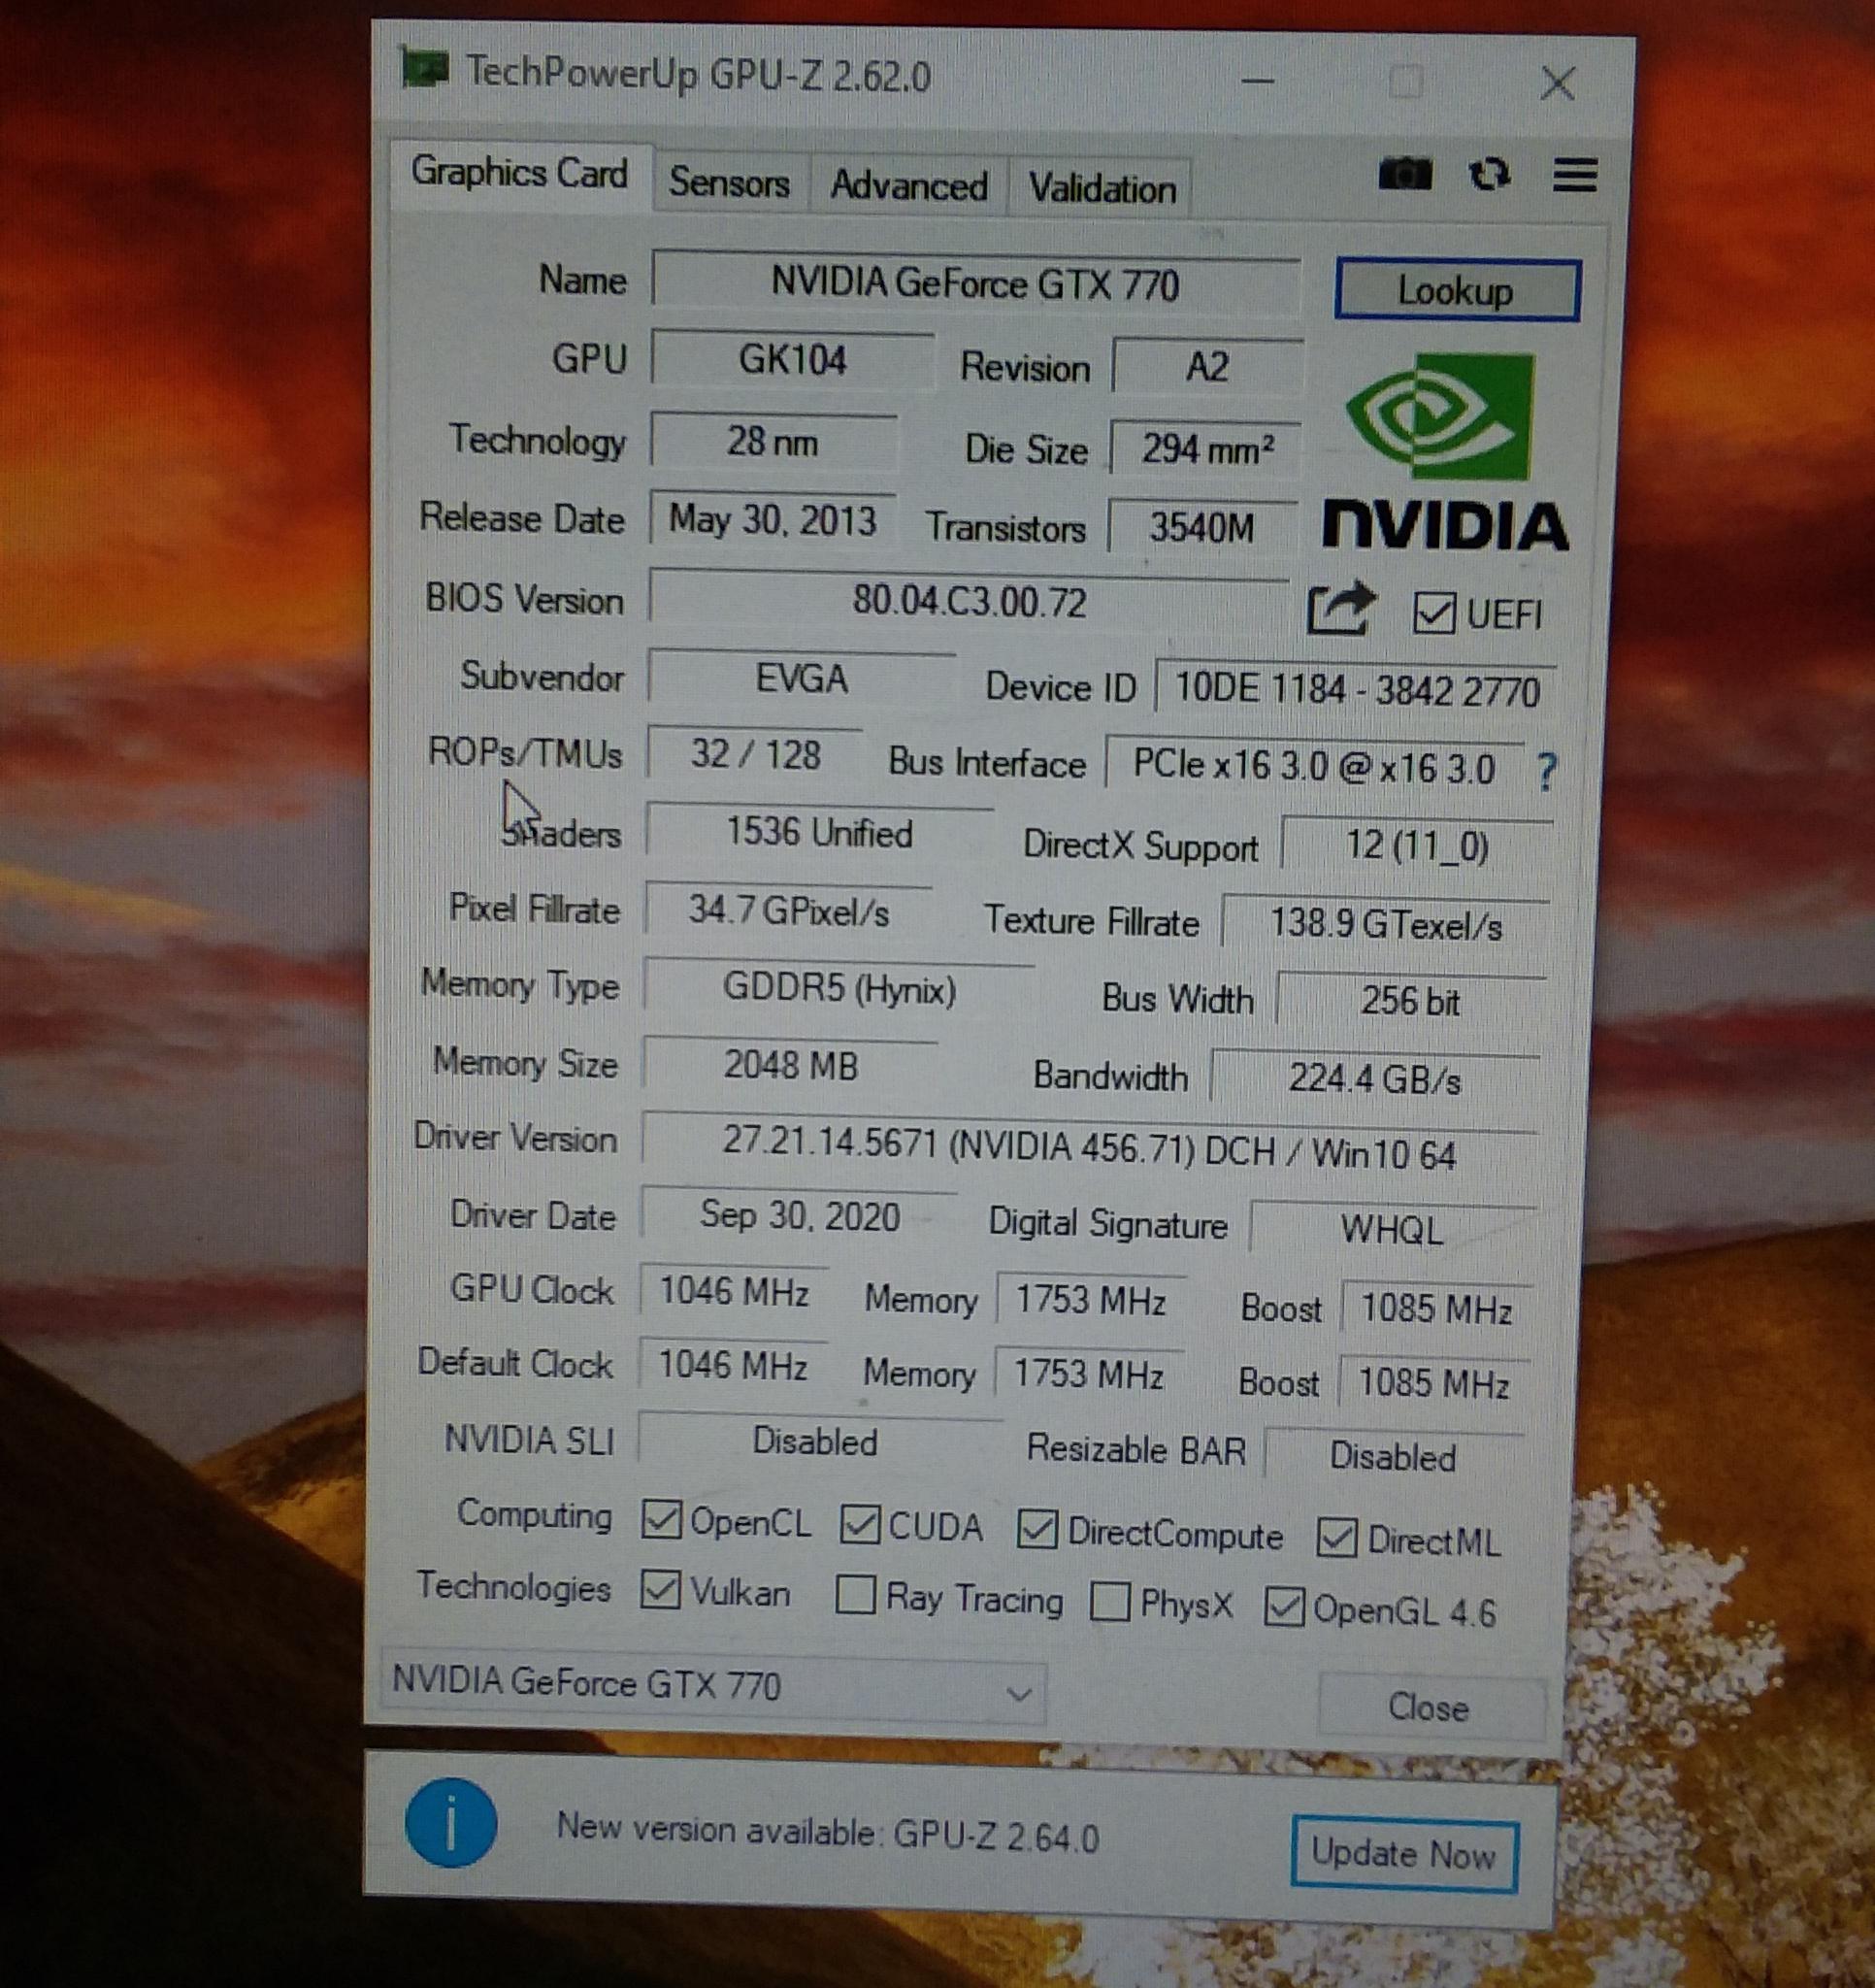
Task: Close the GPU-Z window with X
Action: point(1557,84)
